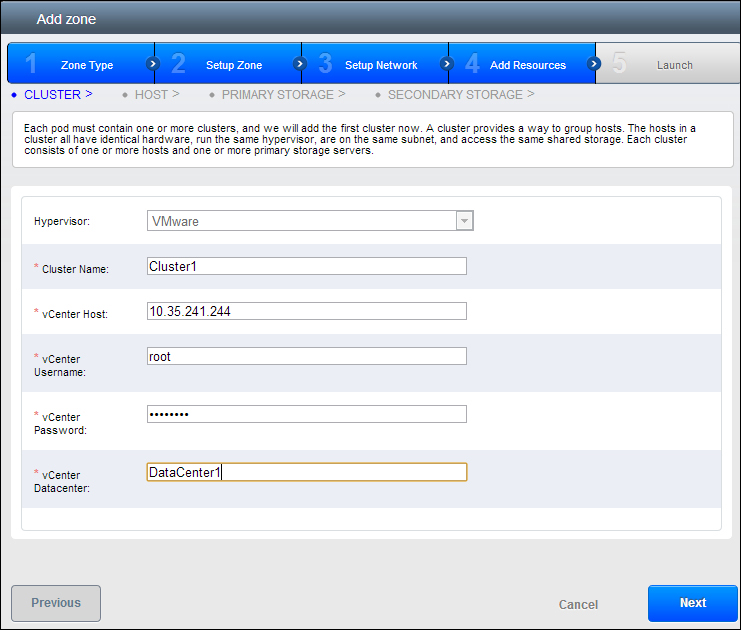Click the Cancel link
The width and height of the screenshot is (741, 630).
tap(578, 604)
